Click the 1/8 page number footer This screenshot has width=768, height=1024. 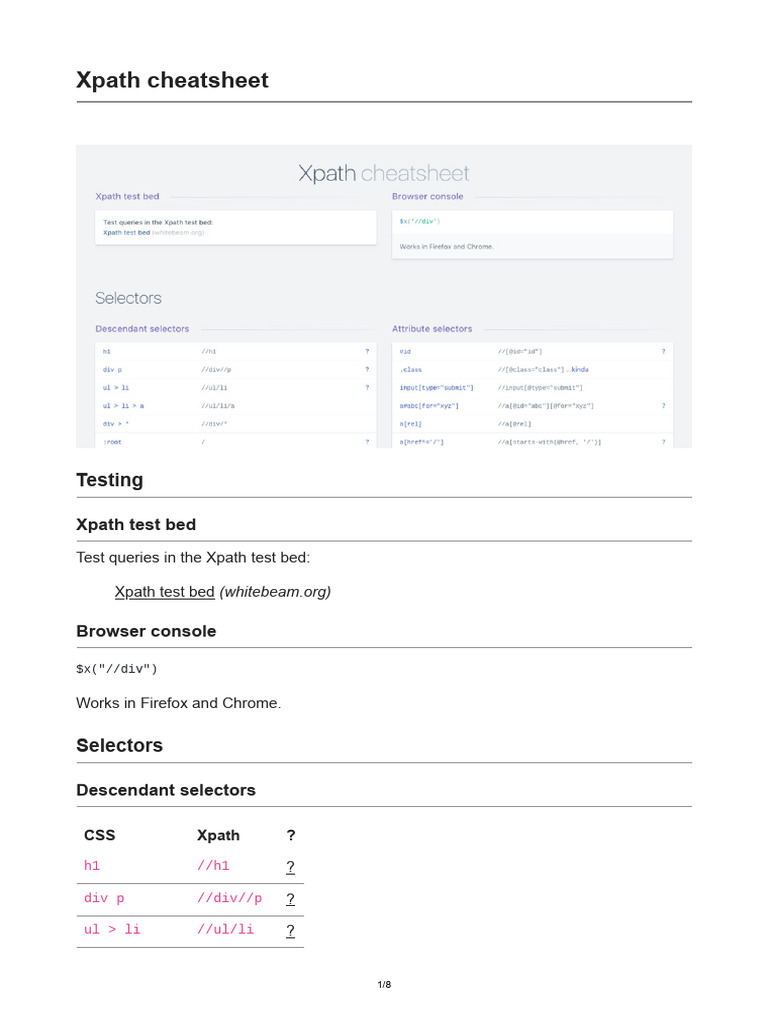point(384,985)
